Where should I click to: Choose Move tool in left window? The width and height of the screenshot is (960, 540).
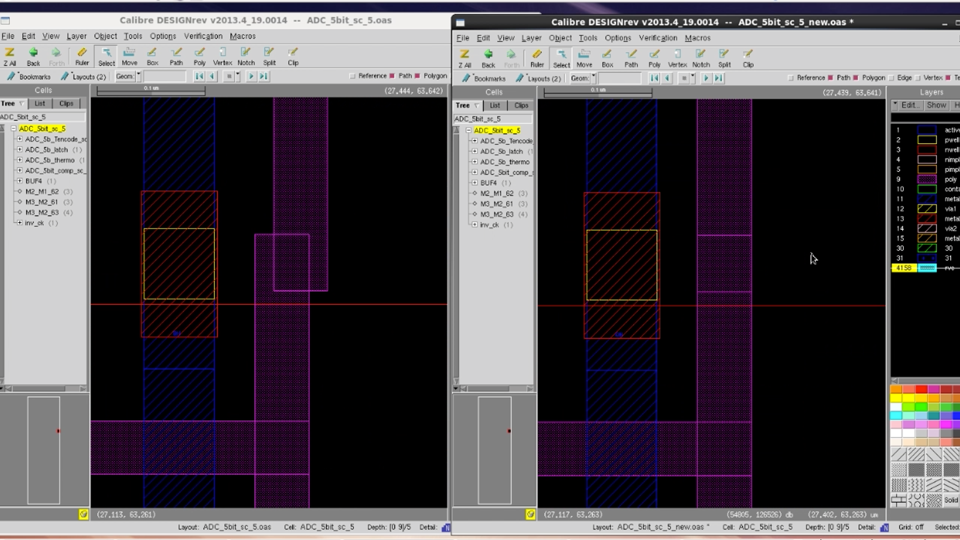129,56
